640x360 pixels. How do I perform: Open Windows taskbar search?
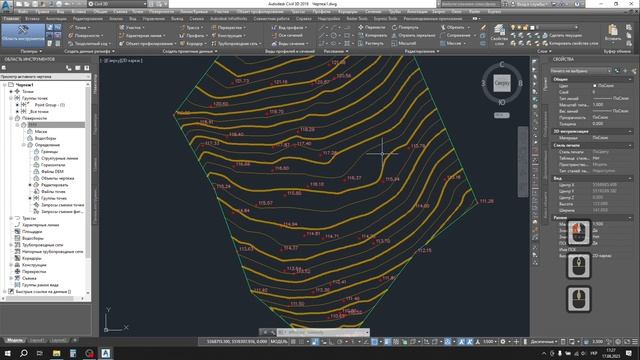click(24, 353)
